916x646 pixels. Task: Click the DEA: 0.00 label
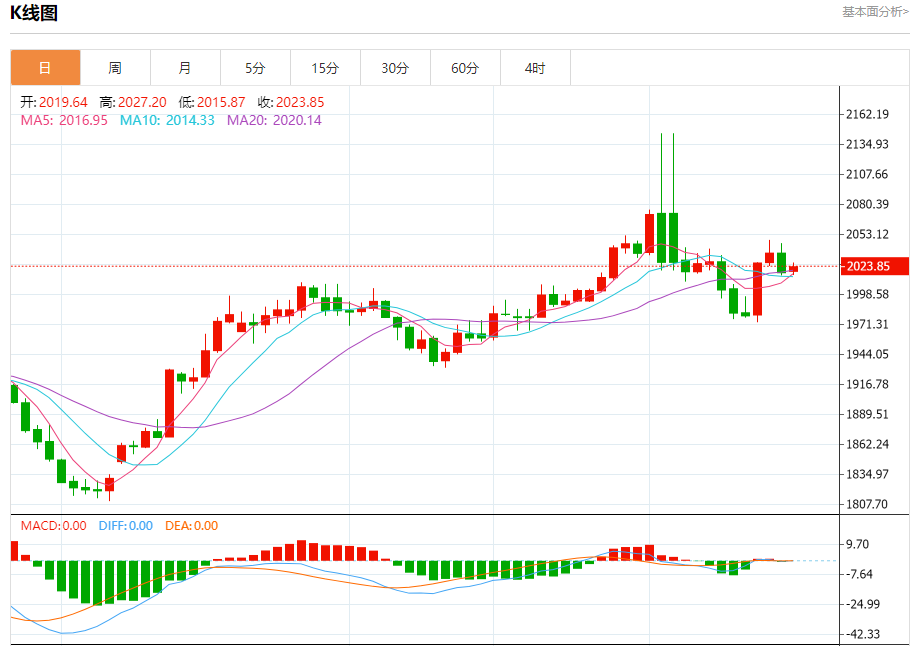coord(191,526)
